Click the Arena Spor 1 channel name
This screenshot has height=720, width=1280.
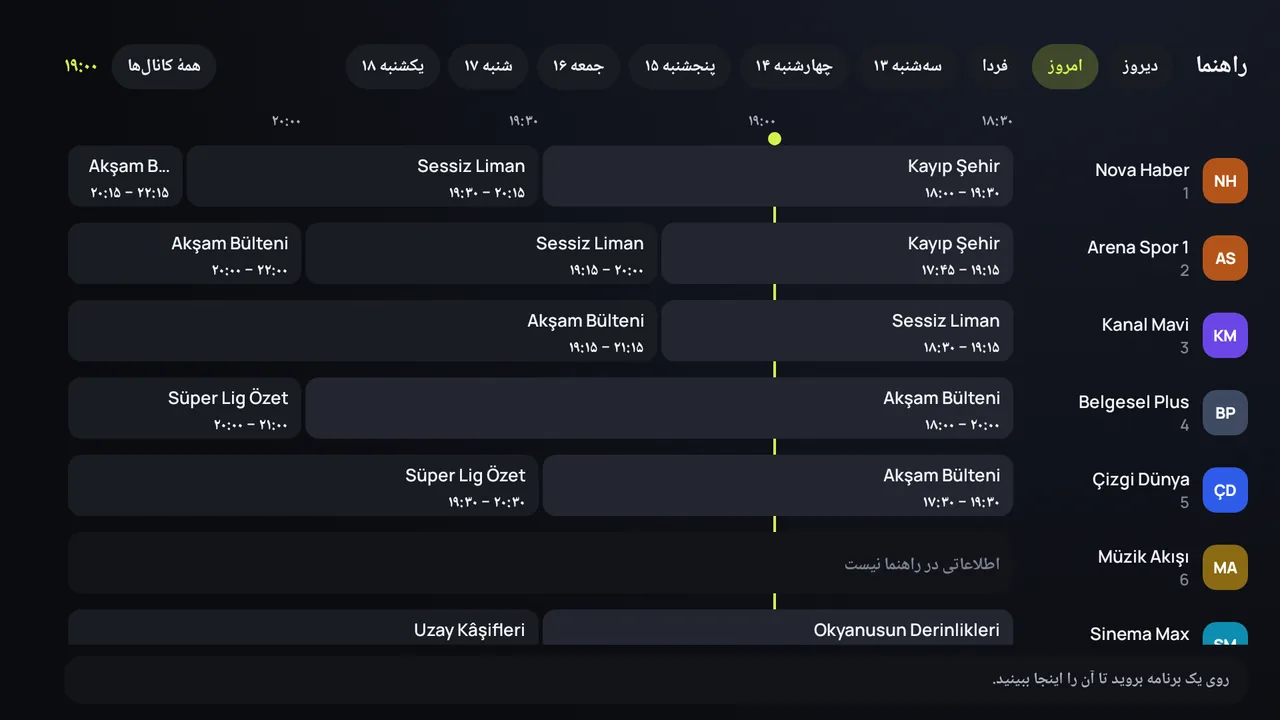click(x=1138, y=247)
